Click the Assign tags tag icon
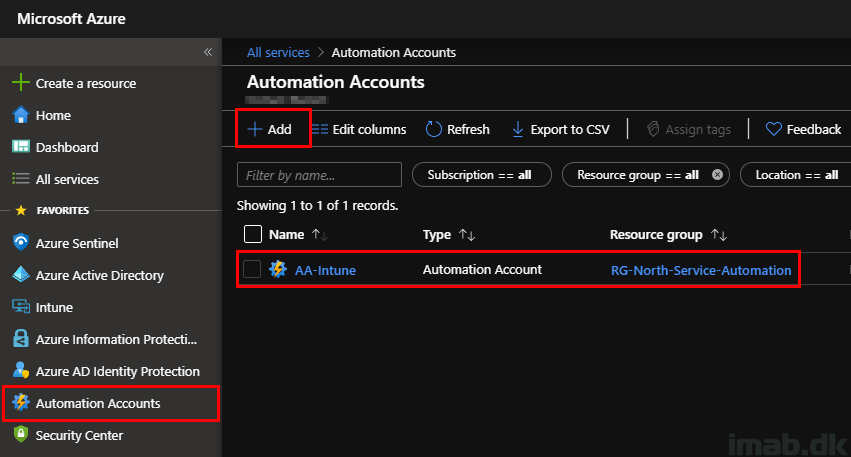The height and width of the screenshot is (457, 851). [x=653, y=129]
